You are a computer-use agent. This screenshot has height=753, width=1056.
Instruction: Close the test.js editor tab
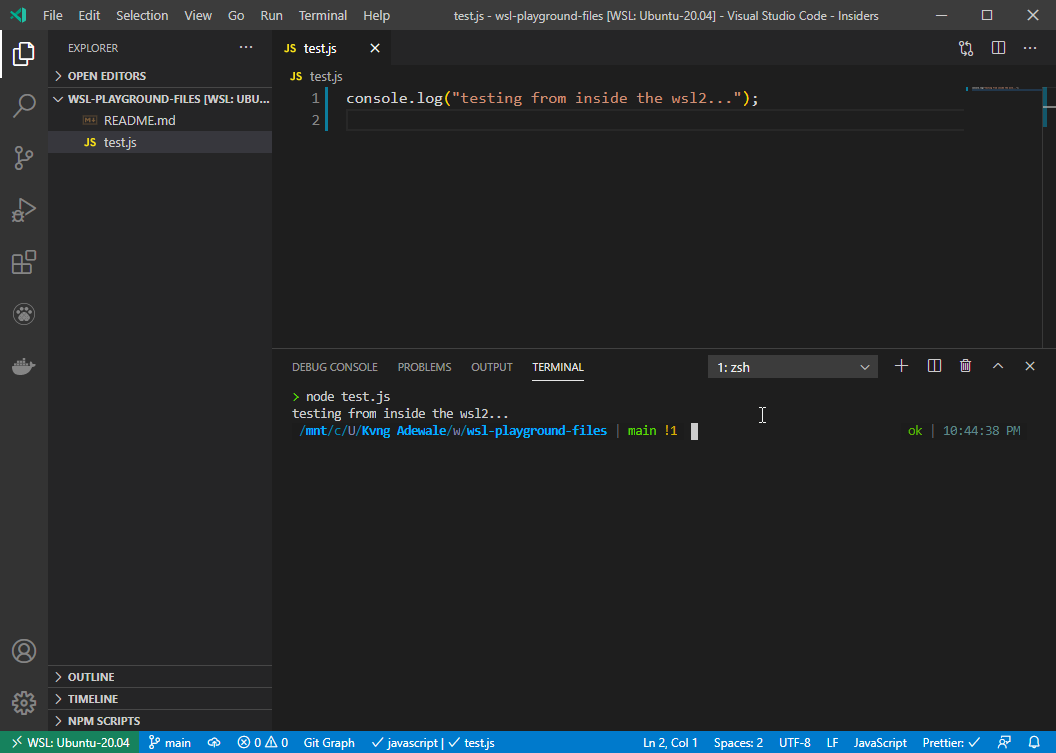374,48
